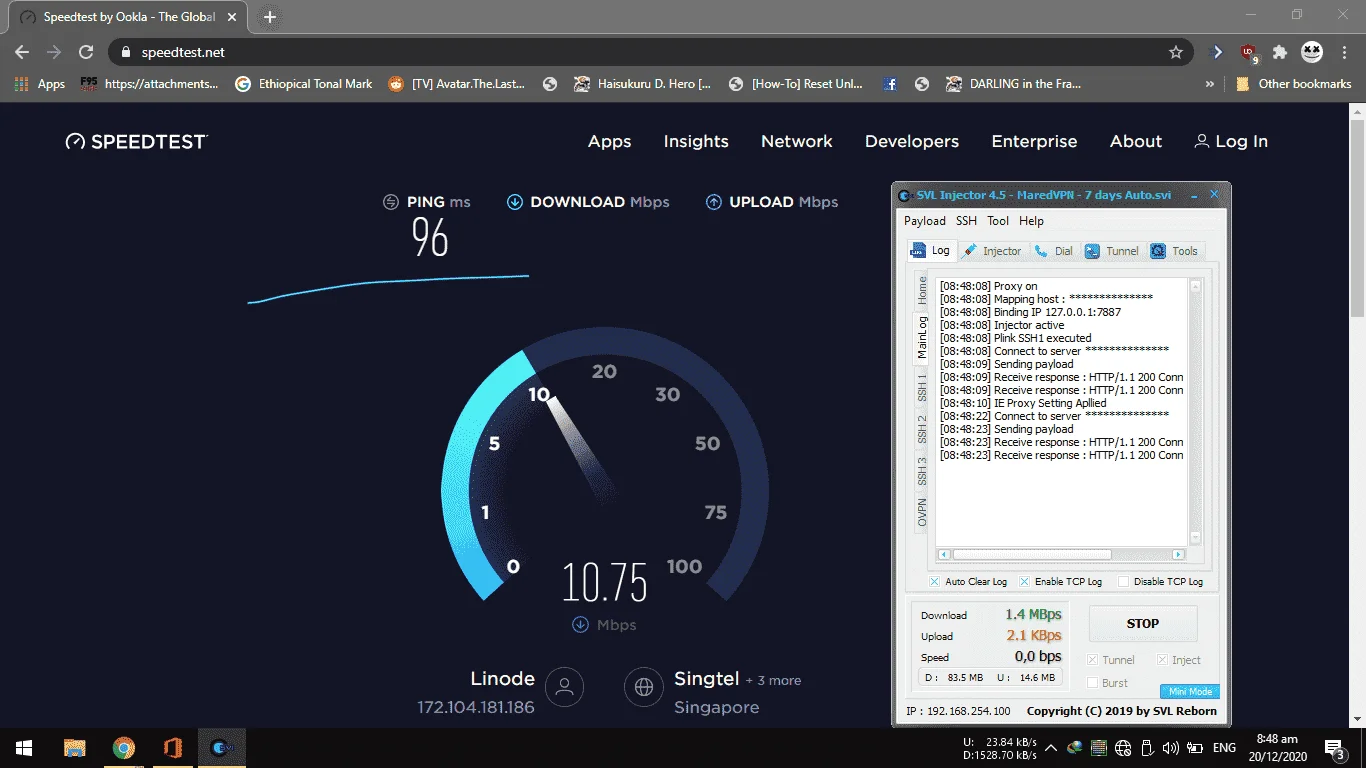This screenshot has width=1366, height=768.
Task: Click the globe icon next to Singtel
Action: (x=644, y=687)
